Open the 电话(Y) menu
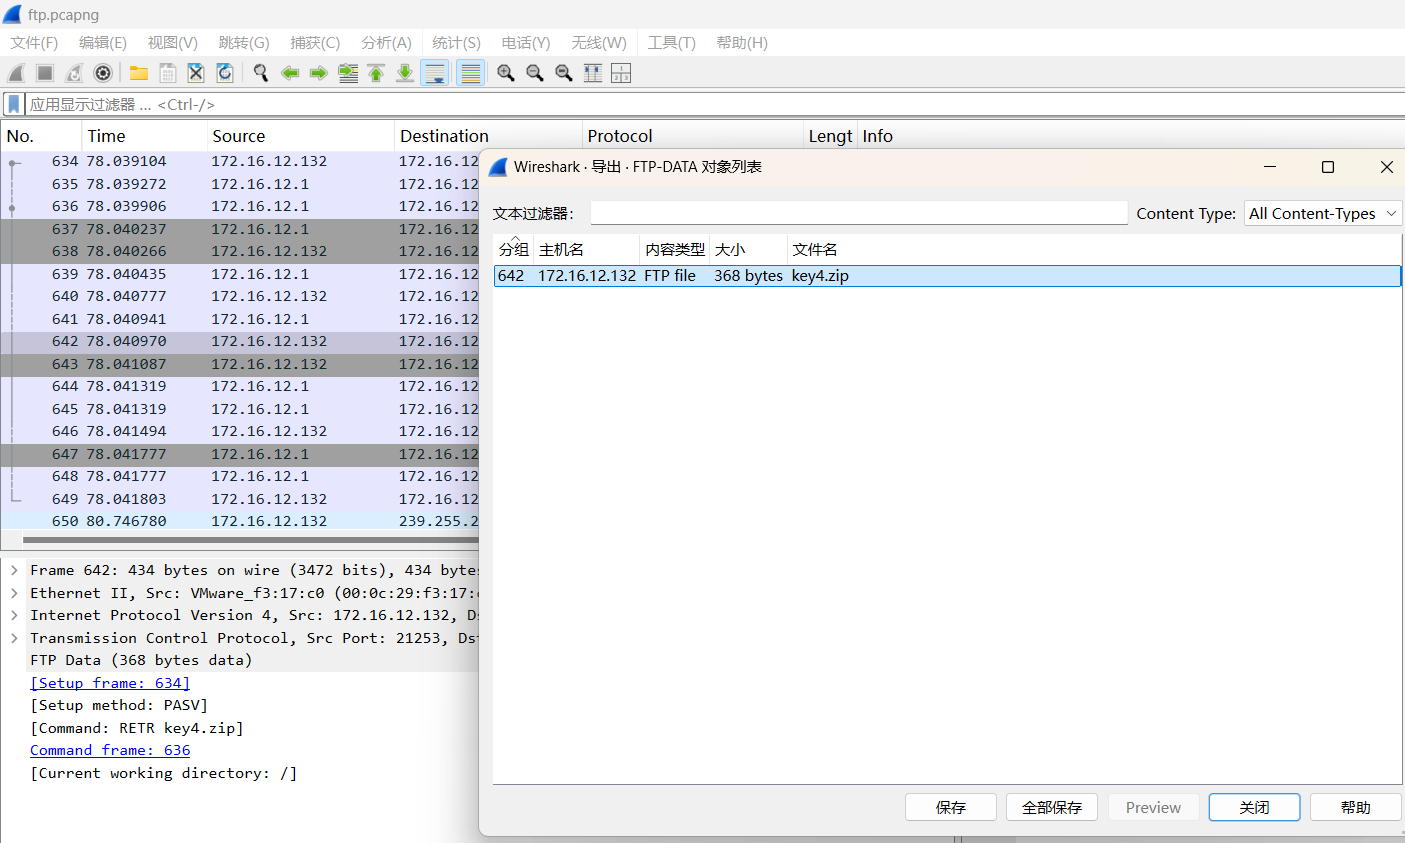 point(526,43)
